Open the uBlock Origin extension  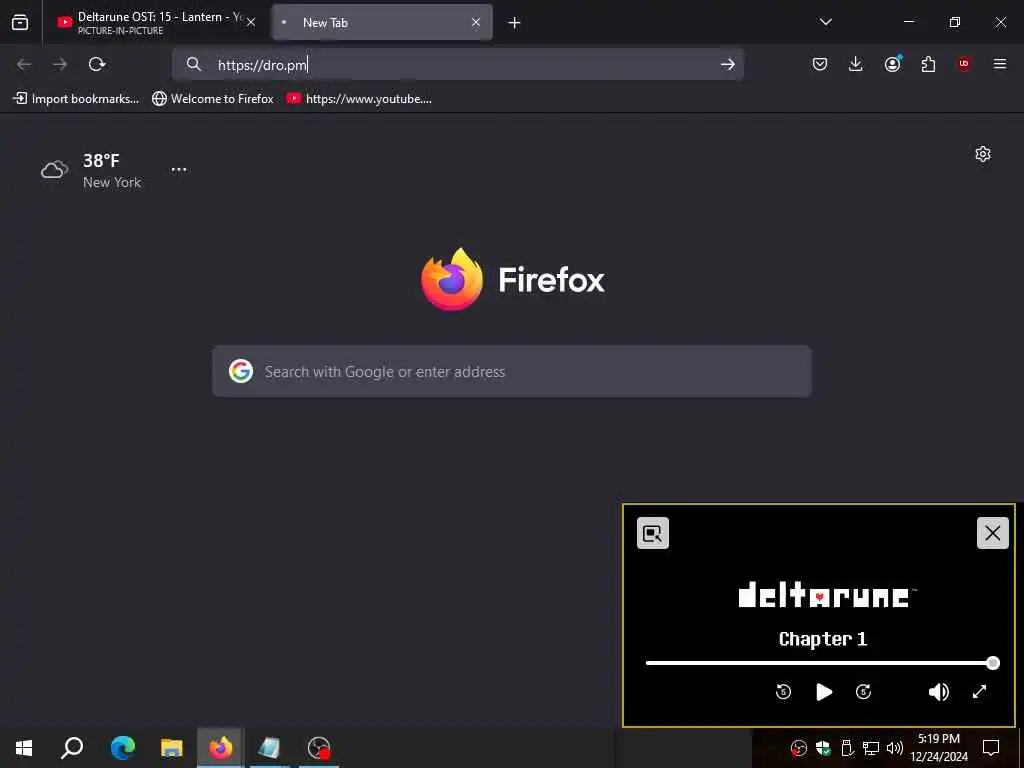964,64
